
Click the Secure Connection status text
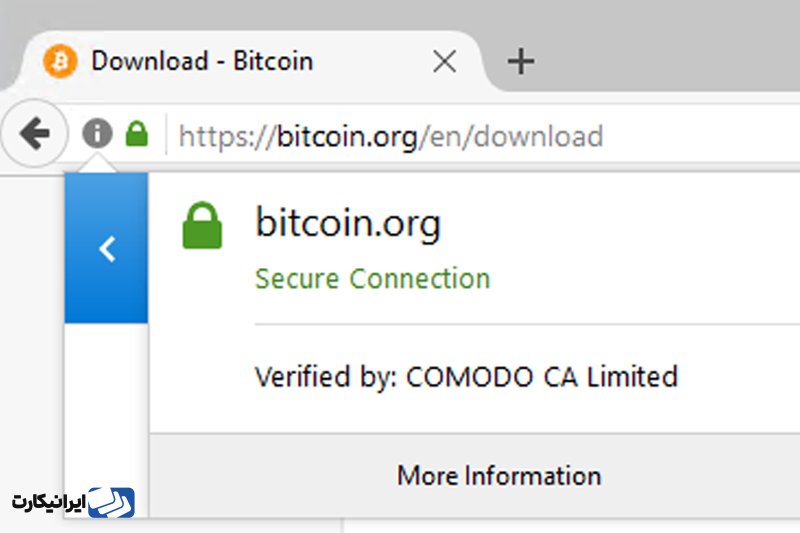point(372,279)
